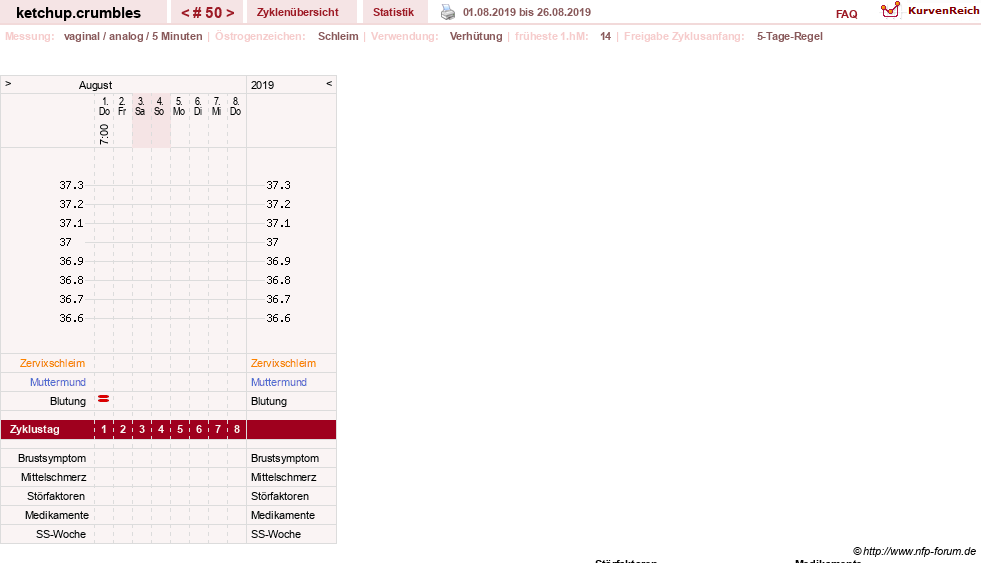Image resolution: width=981 pixels, height=563 pixels.
Task: Select cycle day 4 in Zyklustag row
Action: point(161,430)
